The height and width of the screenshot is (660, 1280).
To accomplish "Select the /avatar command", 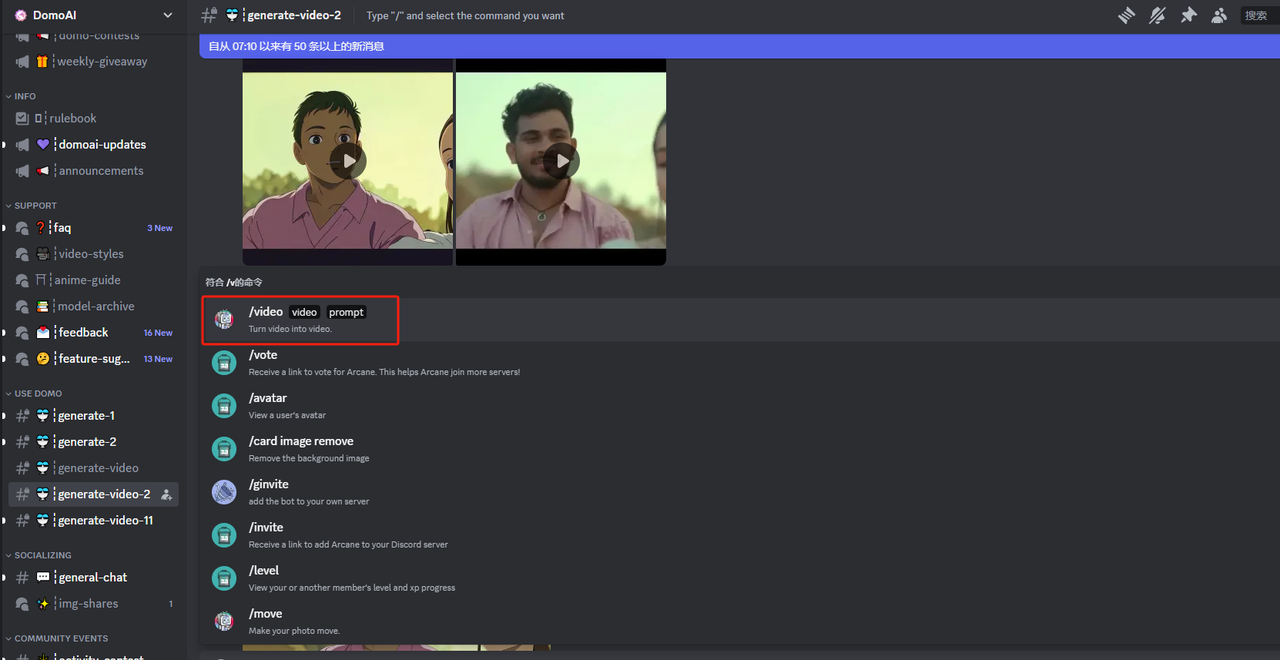I will coord(739,405).
